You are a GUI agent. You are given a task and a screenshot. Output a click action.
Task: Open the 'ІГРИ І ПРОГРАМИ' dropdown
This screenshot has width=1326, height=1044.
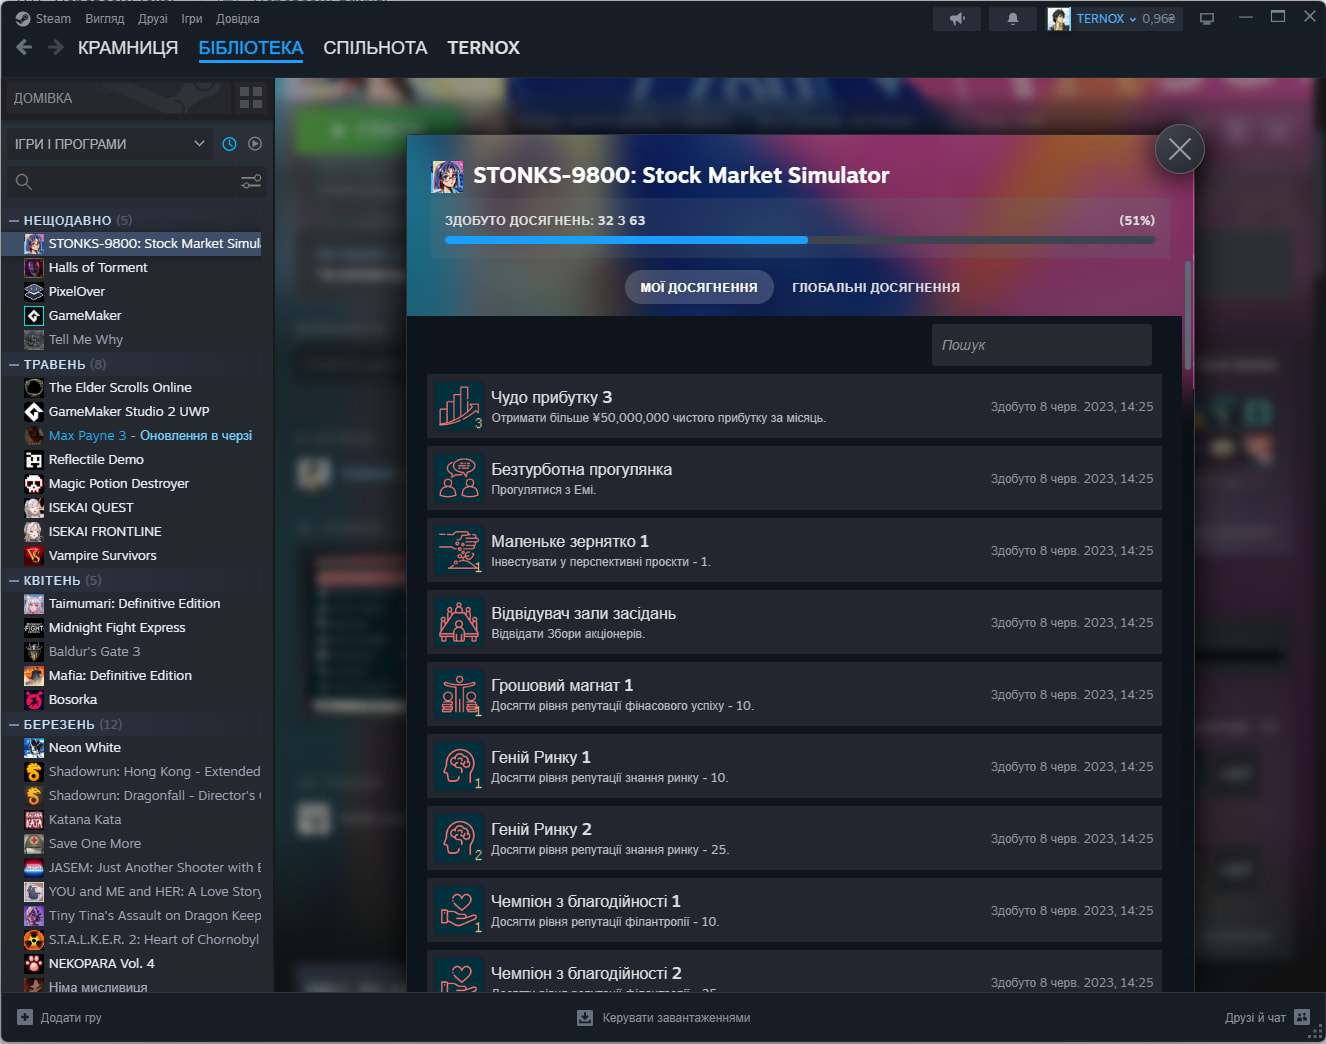110,144
